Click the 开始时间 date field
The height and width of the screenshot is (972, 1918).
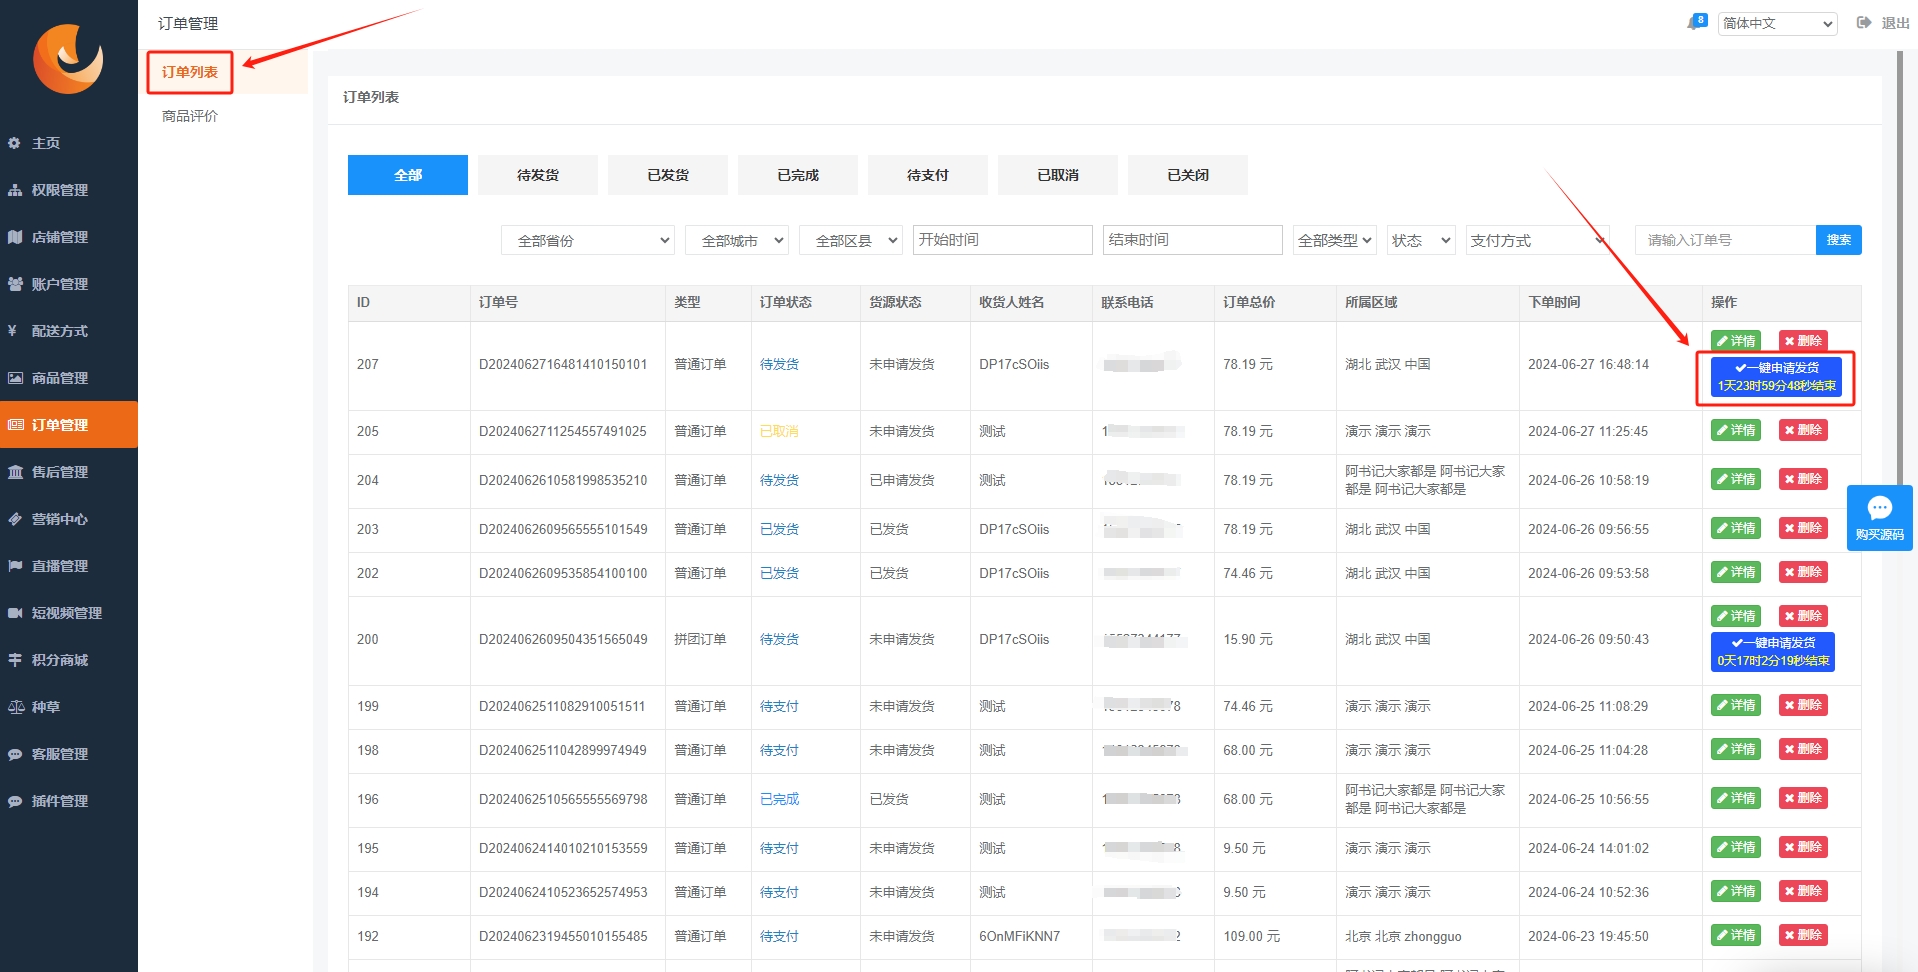[1002, 240]
